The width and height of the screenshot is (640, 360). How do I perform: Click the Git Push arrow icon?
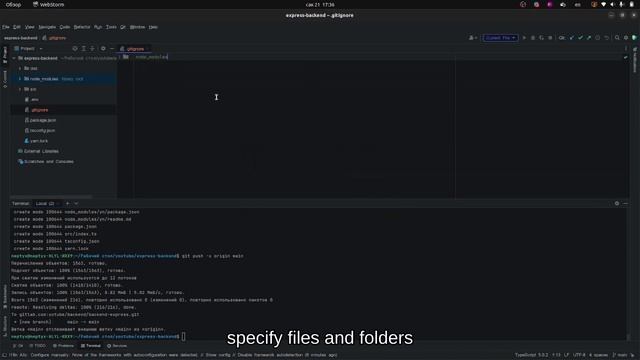(589, 38)
